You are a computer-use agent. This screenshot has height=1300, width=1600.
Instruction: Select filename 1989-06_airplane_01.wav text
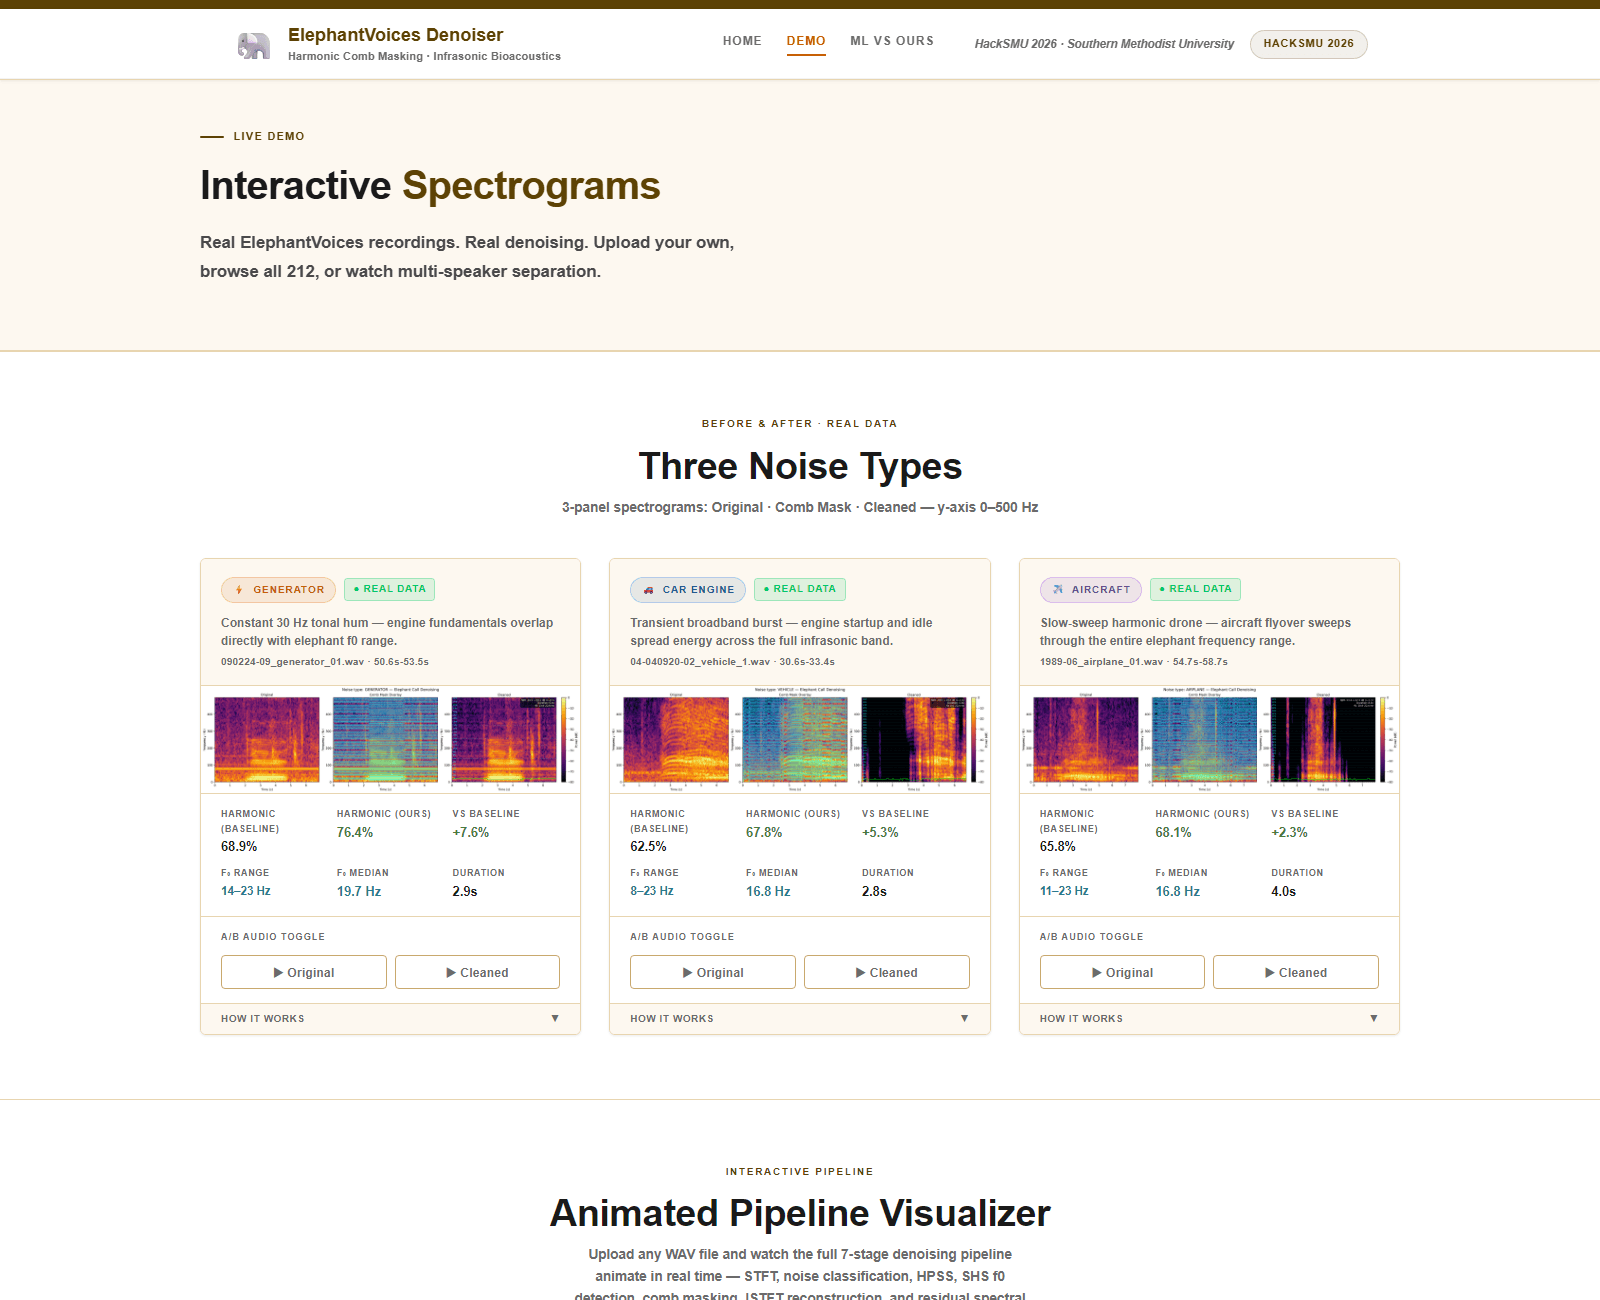1101,662
